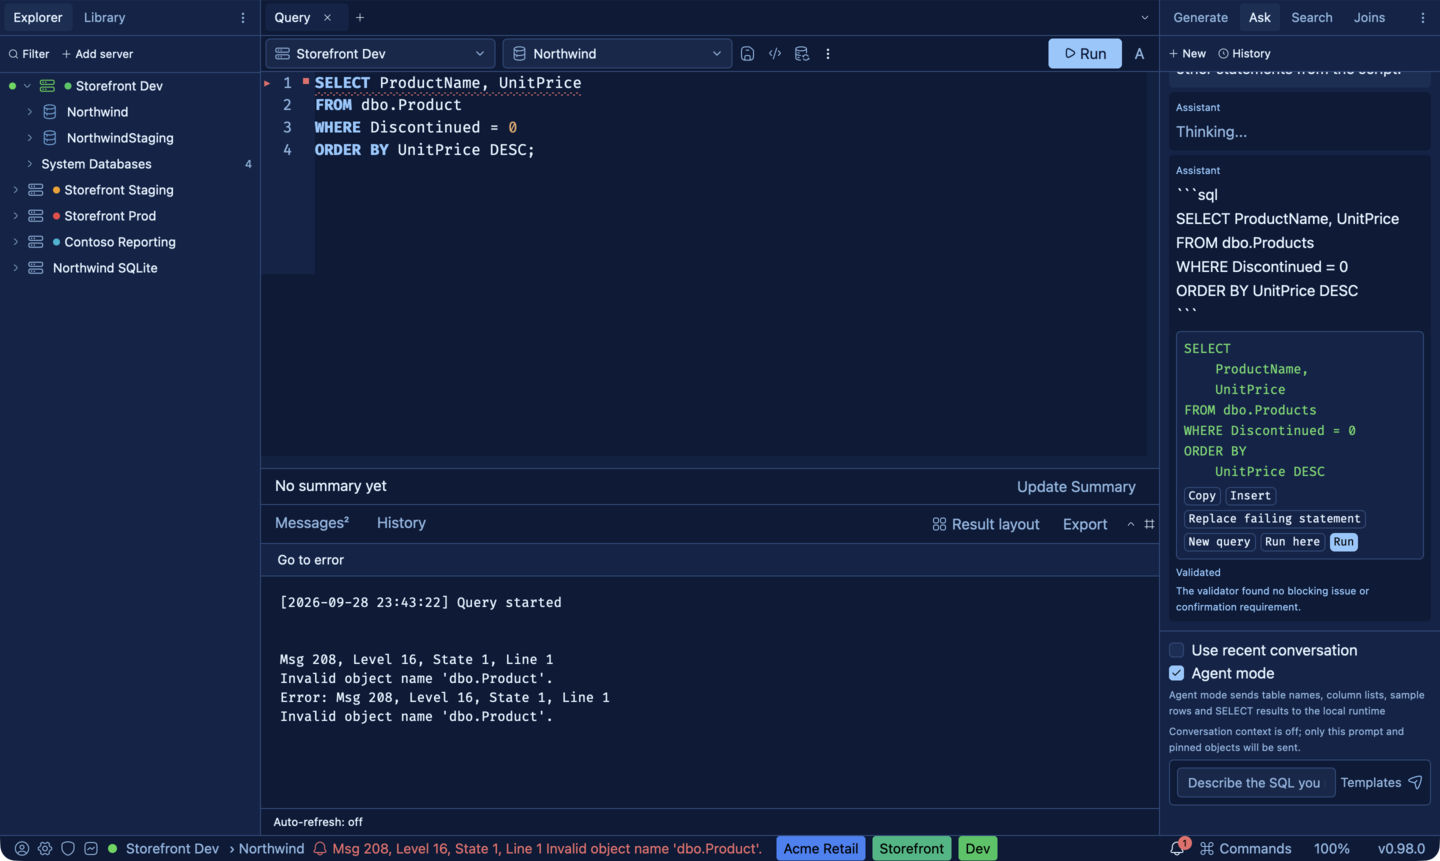Screen dimensions: 1440x861
Task: Click the Storefront Staging server icon
Action: point(36,190)
